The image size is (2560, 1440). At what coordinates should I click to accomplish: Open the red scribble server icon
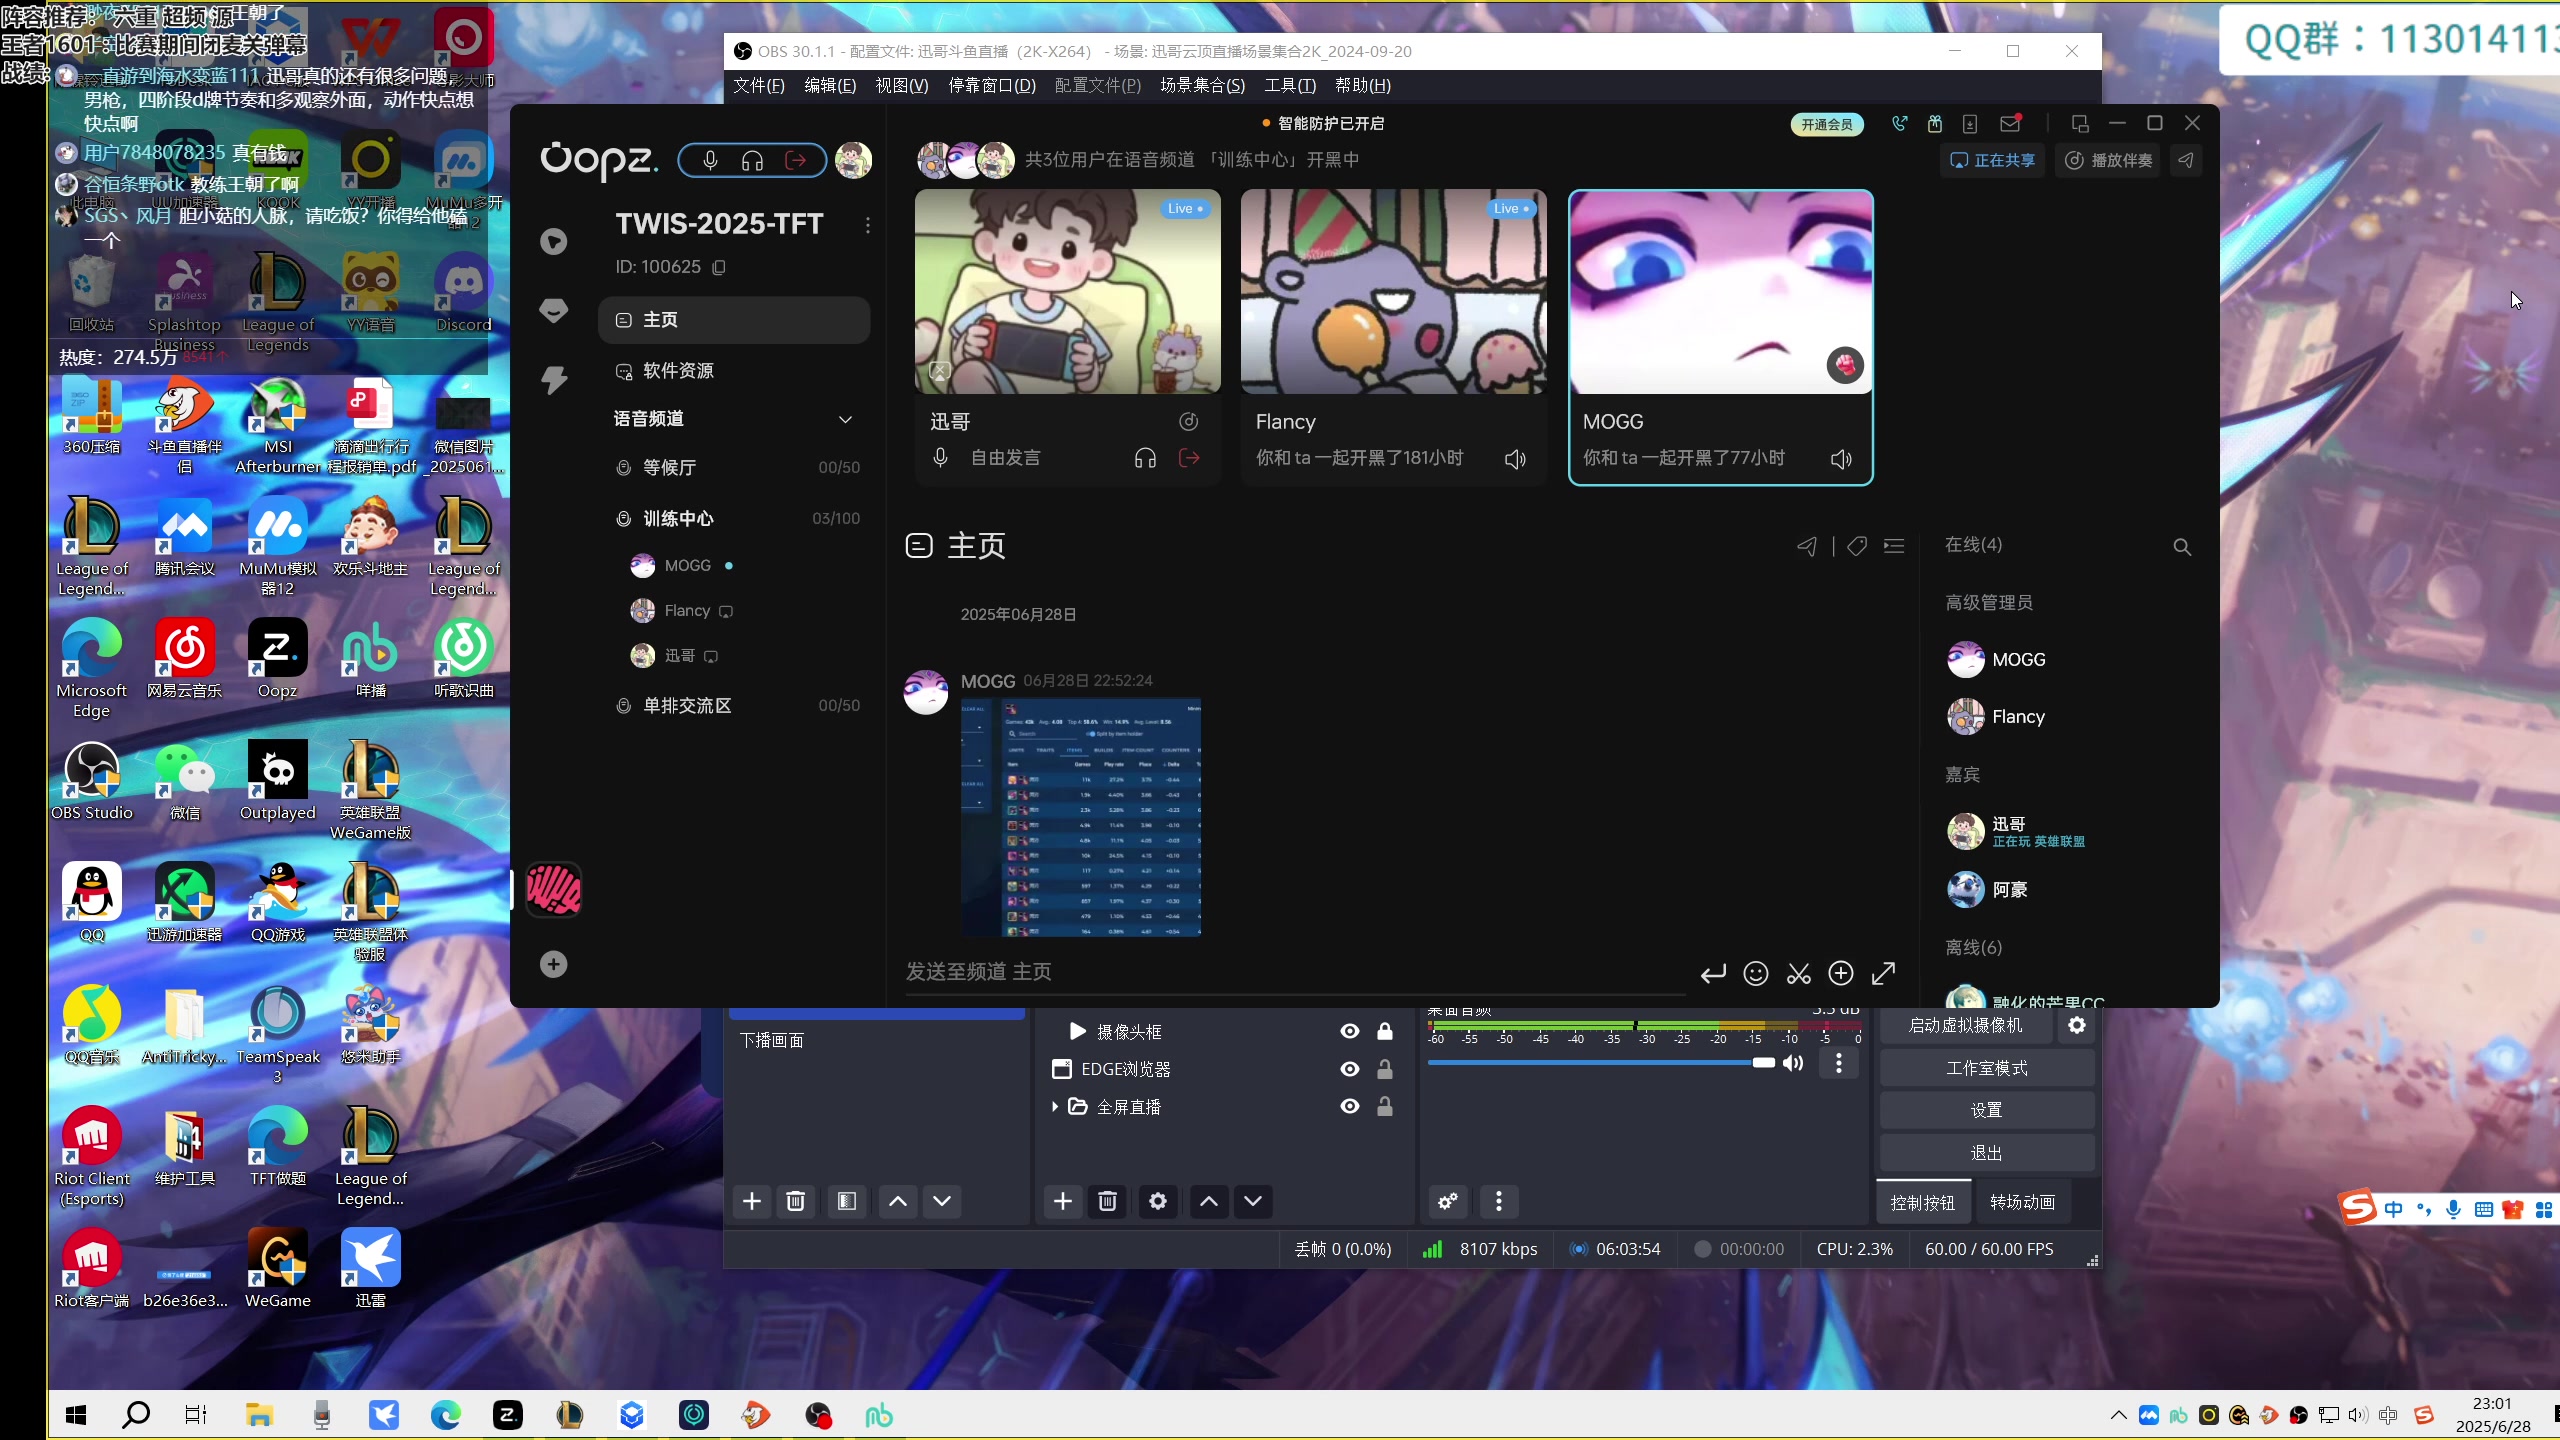point(553,889)
